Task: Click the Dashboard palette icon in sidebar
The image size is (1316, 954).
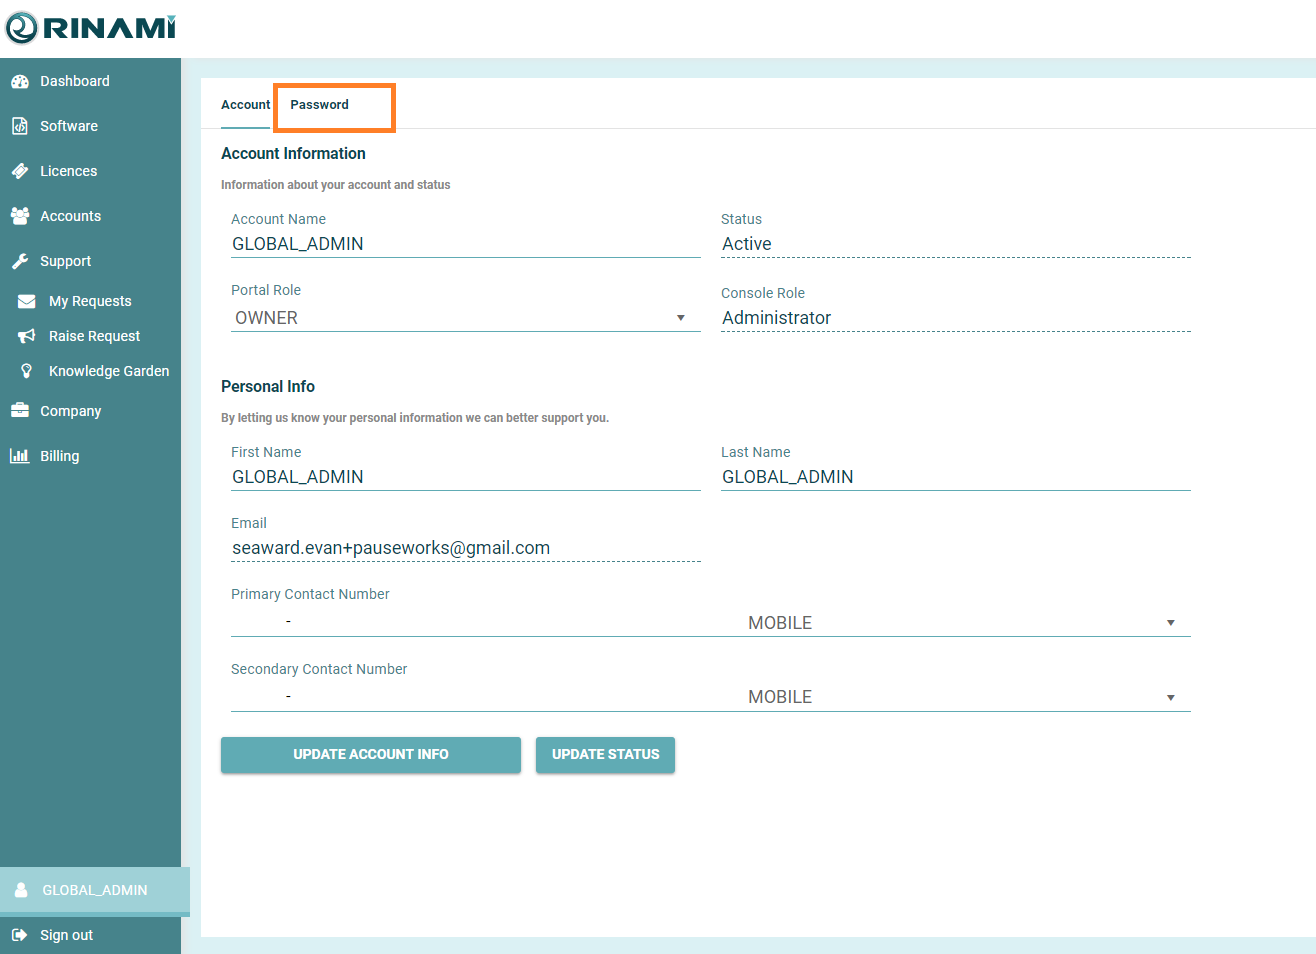Action: point(20,82)
